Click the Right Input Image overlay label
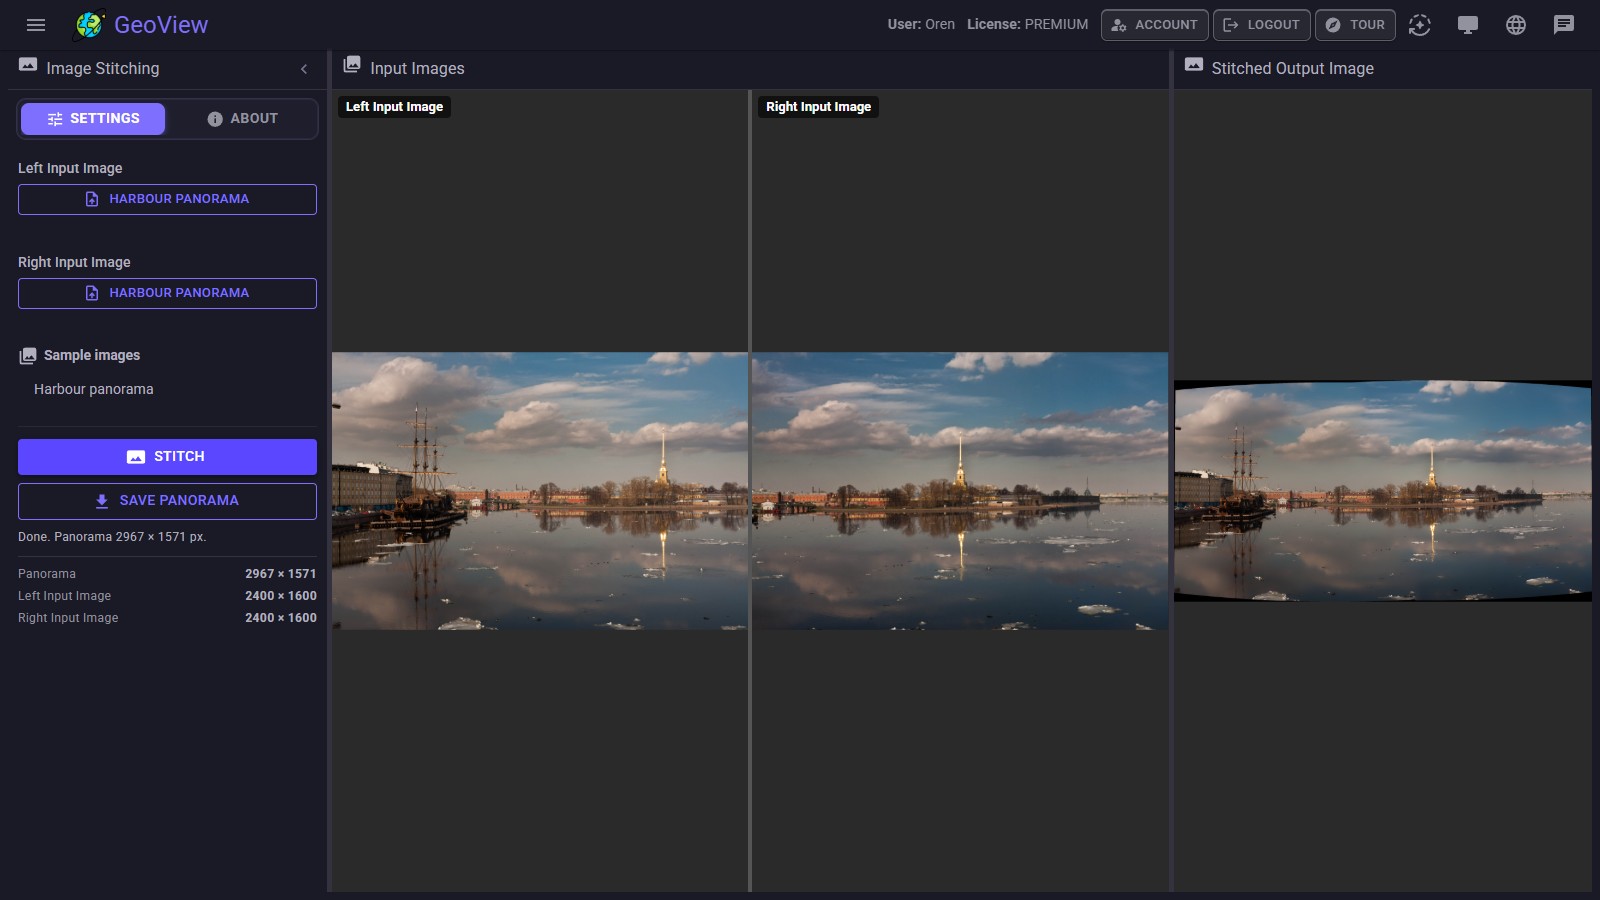 (818, 107)
